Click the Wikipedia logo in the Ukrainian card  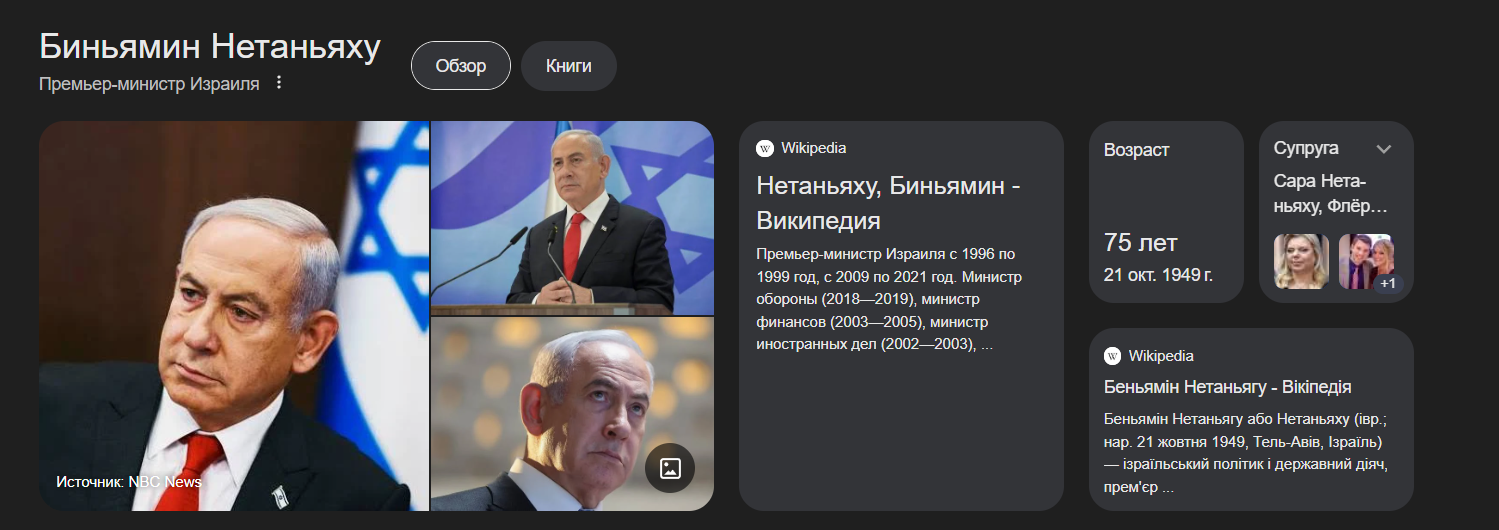[1112, 356]
